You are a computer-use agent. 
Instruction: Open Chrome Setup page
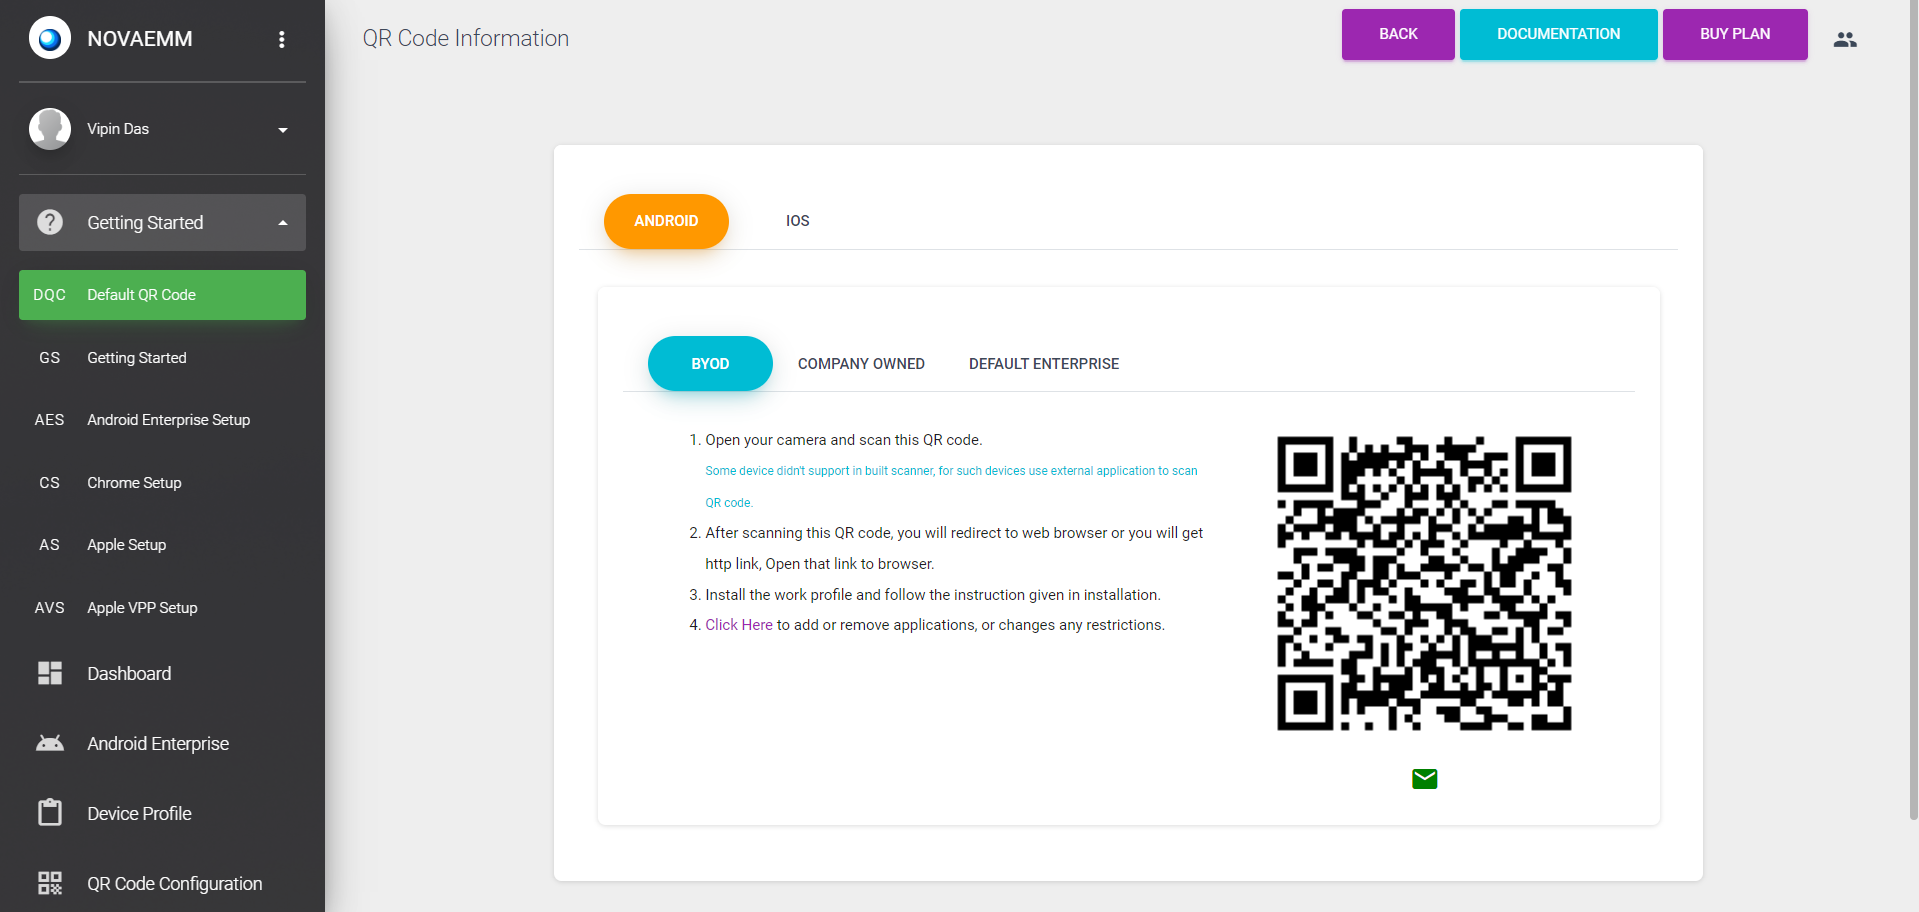point(162,483)
